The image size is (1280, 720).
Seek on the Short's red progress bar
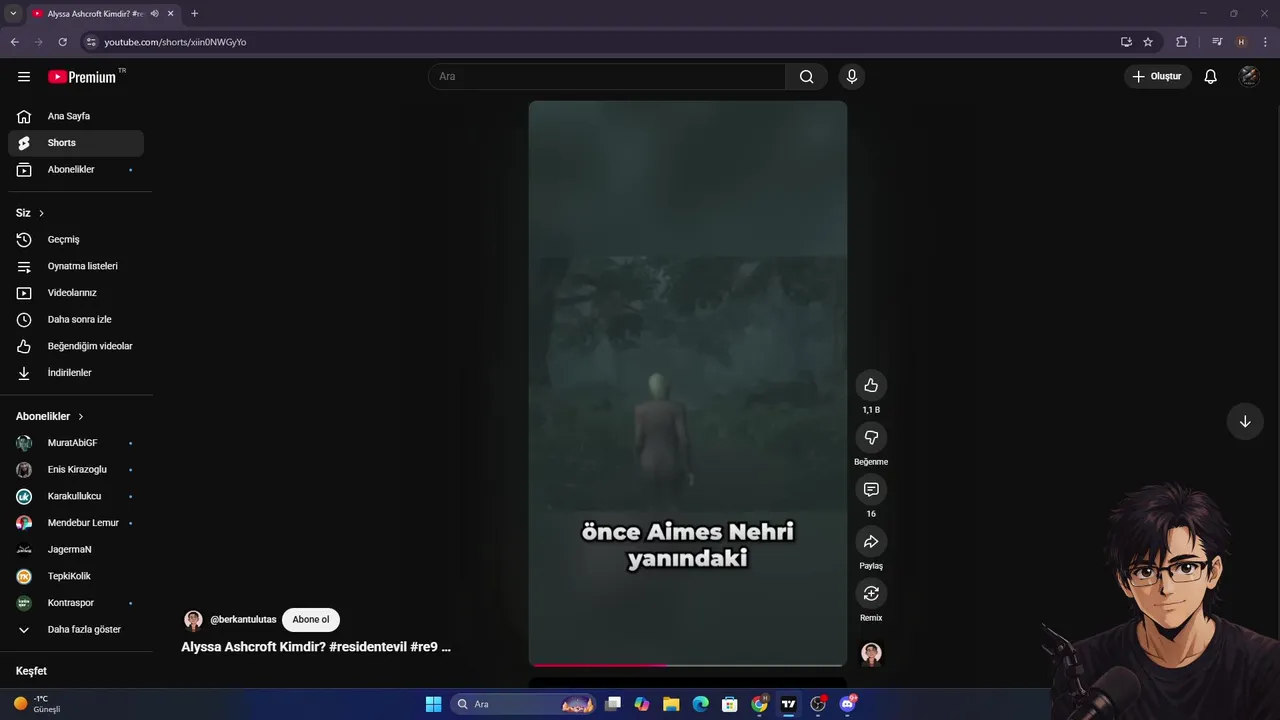pos(688,664)
